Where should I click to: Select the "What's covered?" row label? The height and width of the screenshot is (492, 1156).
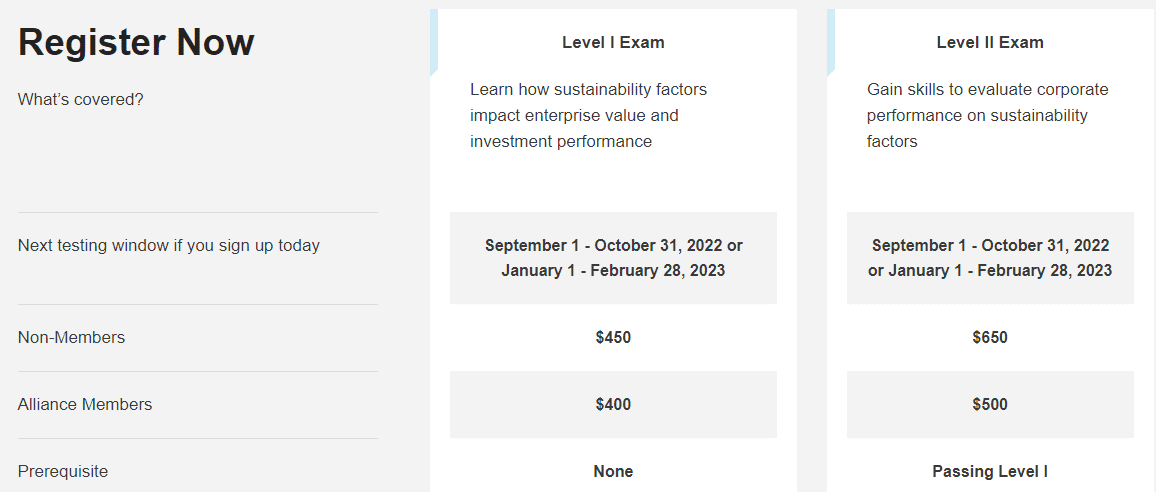coord(81,100)
